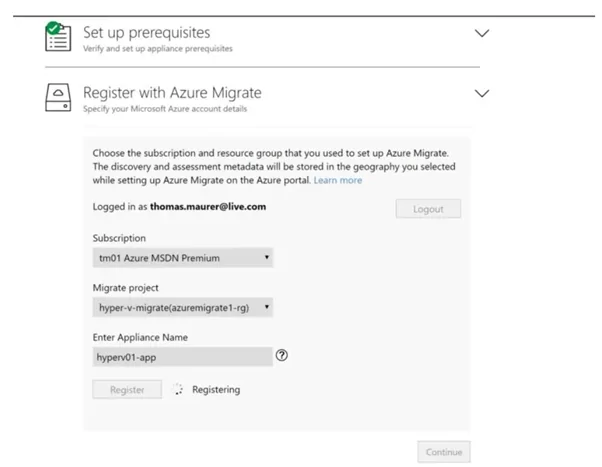Open the Subscription dropdown
The height and width of the screenshot is (467, 602).
click(183, 258)
